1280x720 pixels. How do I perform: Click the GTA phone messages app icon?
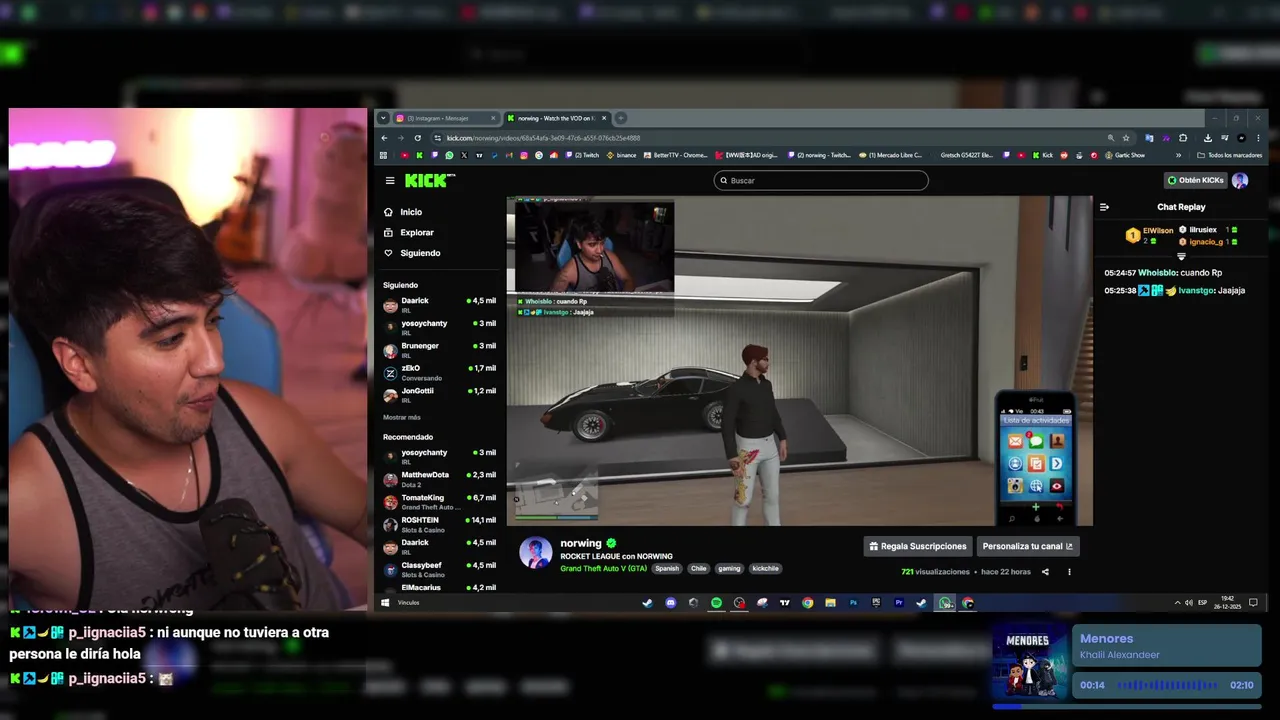coord(1036,441)
